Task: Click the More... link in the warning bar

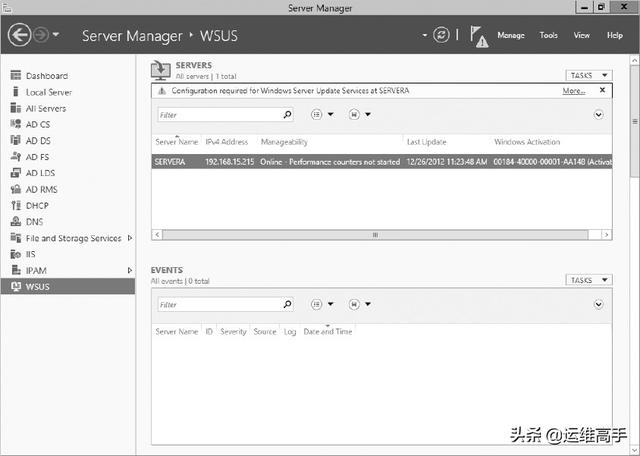Action: coord(573,91)
